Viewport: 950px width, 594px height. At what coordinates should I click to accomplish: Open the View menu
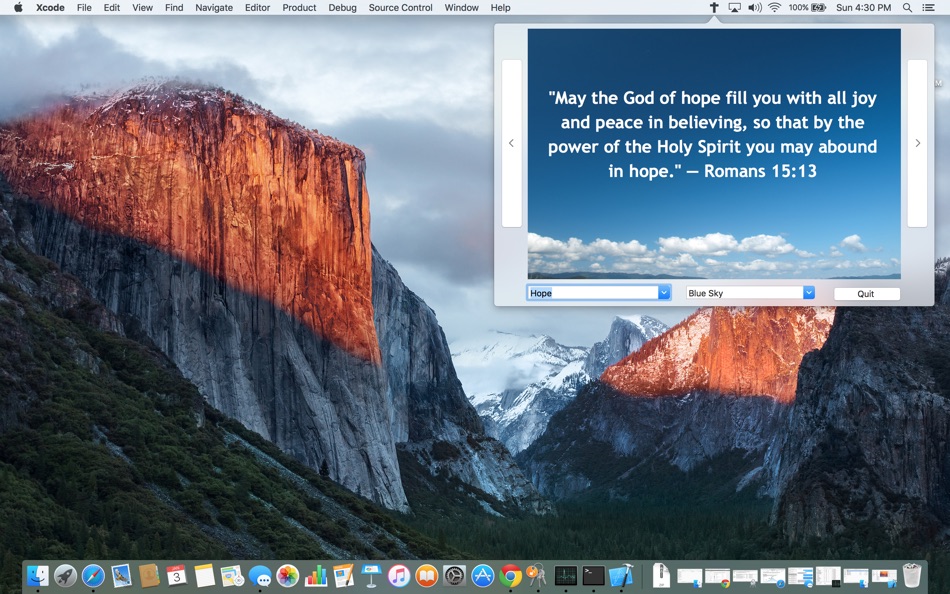[x=142, y=7]
